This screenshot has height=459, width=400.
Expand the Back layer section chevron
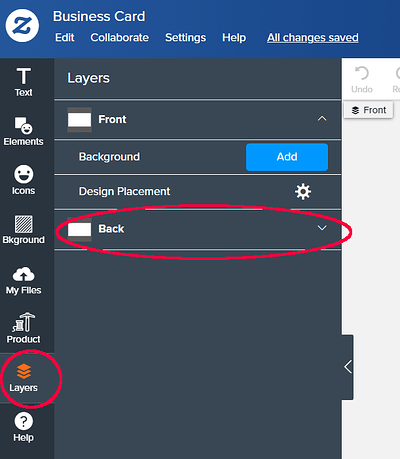tap(322, 228)
